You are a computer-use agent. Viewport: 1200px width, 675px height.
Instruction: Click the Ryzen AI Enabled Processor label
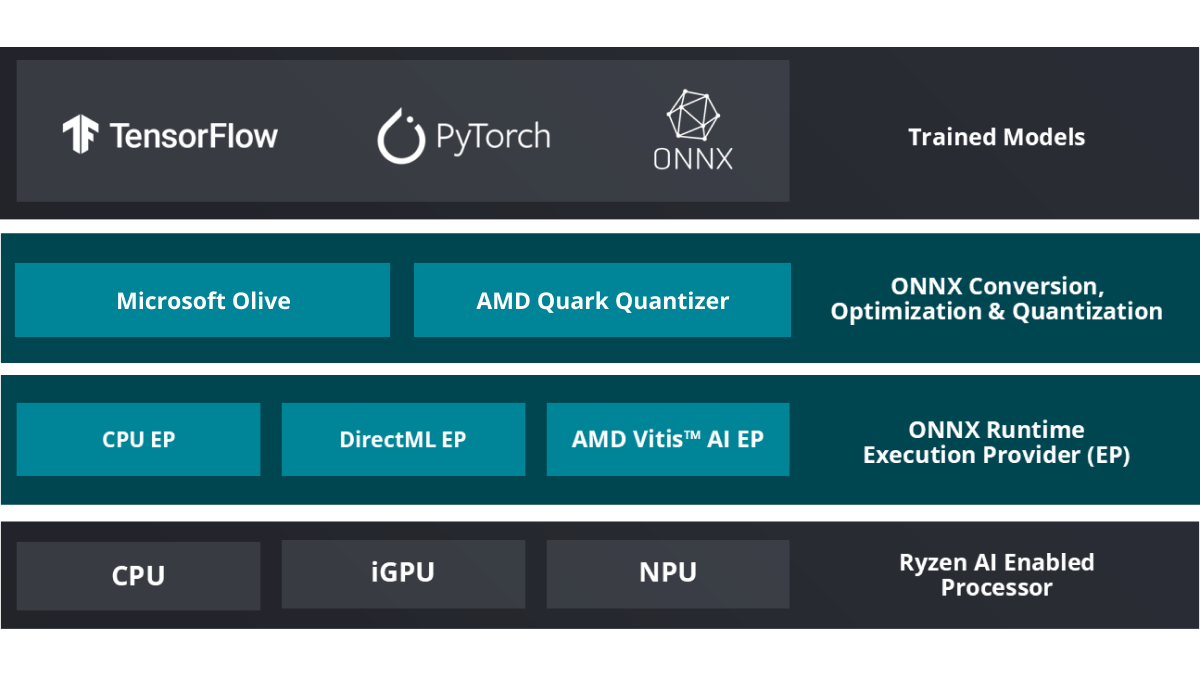click(x=996, y=575)
